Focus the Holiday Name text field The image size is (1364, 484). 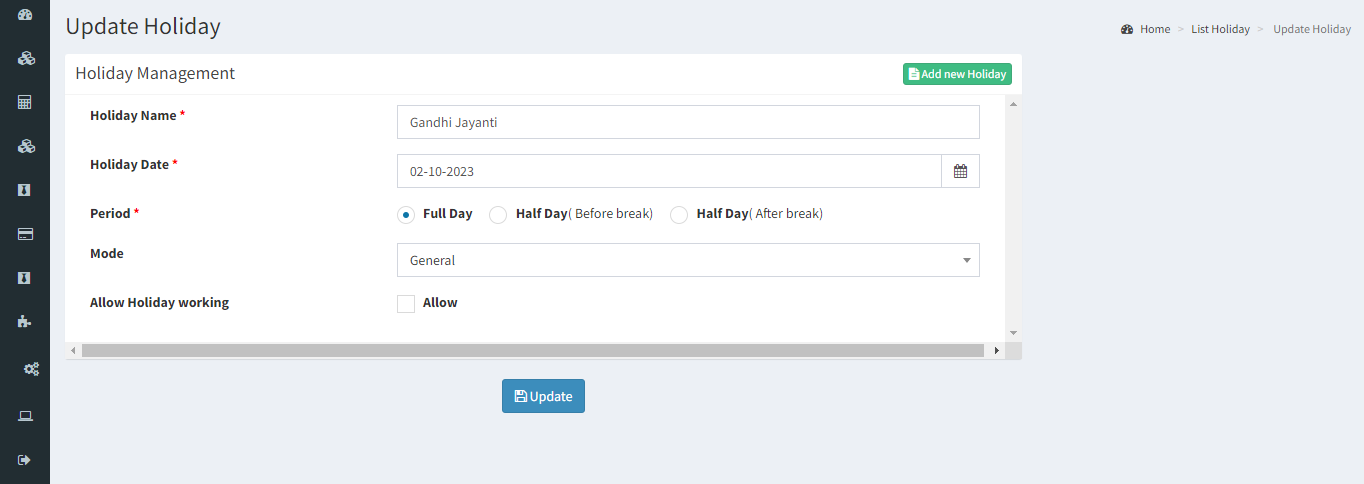(x=688, y=122)
